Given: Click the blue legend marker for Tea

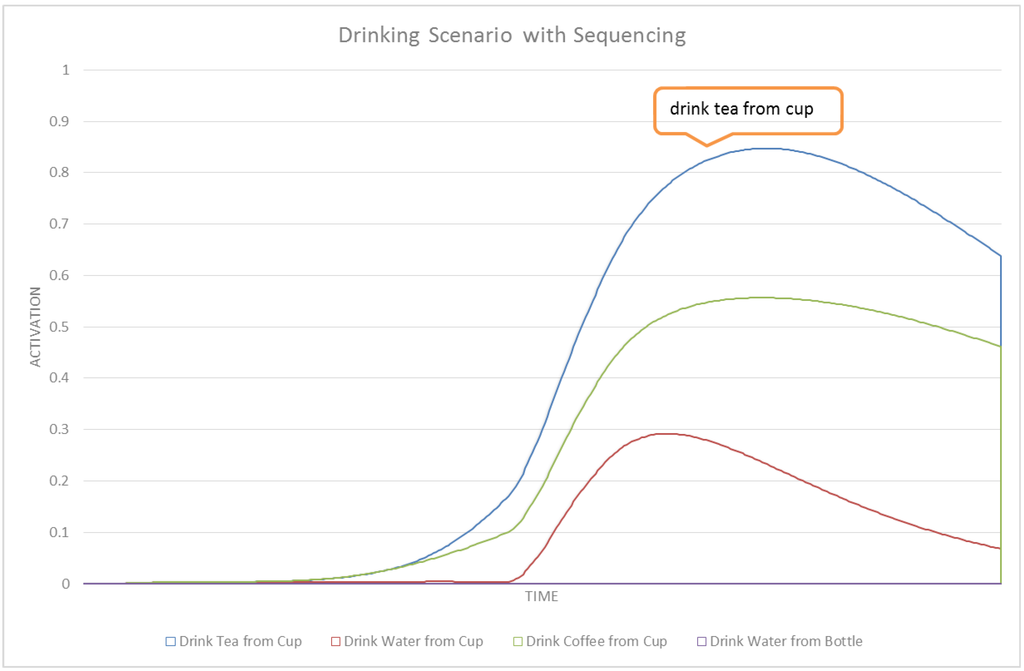Looking at the screenshot, I should pos(170,641).
